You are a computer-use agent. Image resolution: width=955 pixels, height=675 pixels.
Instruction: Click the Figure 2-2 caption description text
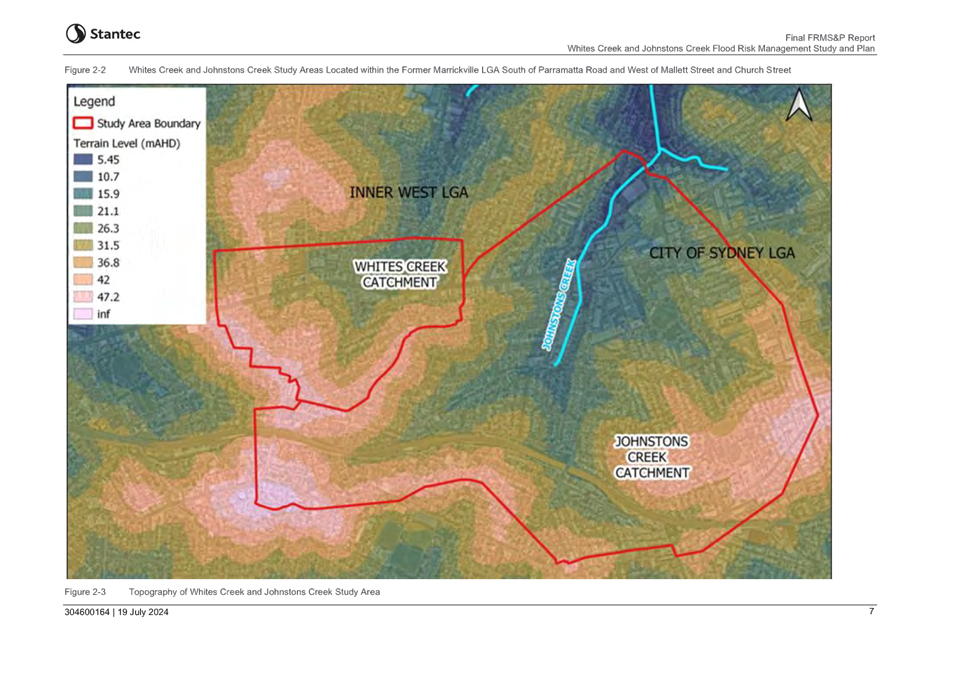[460, 70]
